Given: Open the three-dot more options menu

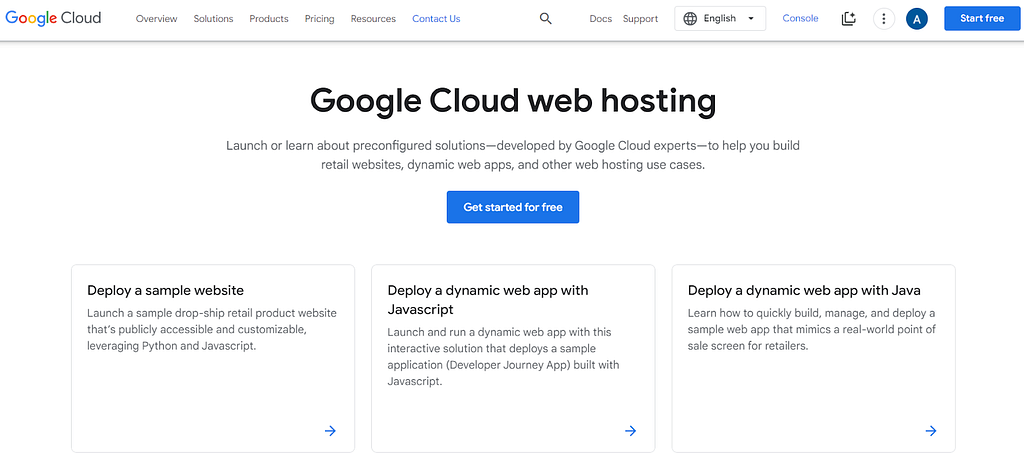Looking at the screenshot, I should coord(884,18).
